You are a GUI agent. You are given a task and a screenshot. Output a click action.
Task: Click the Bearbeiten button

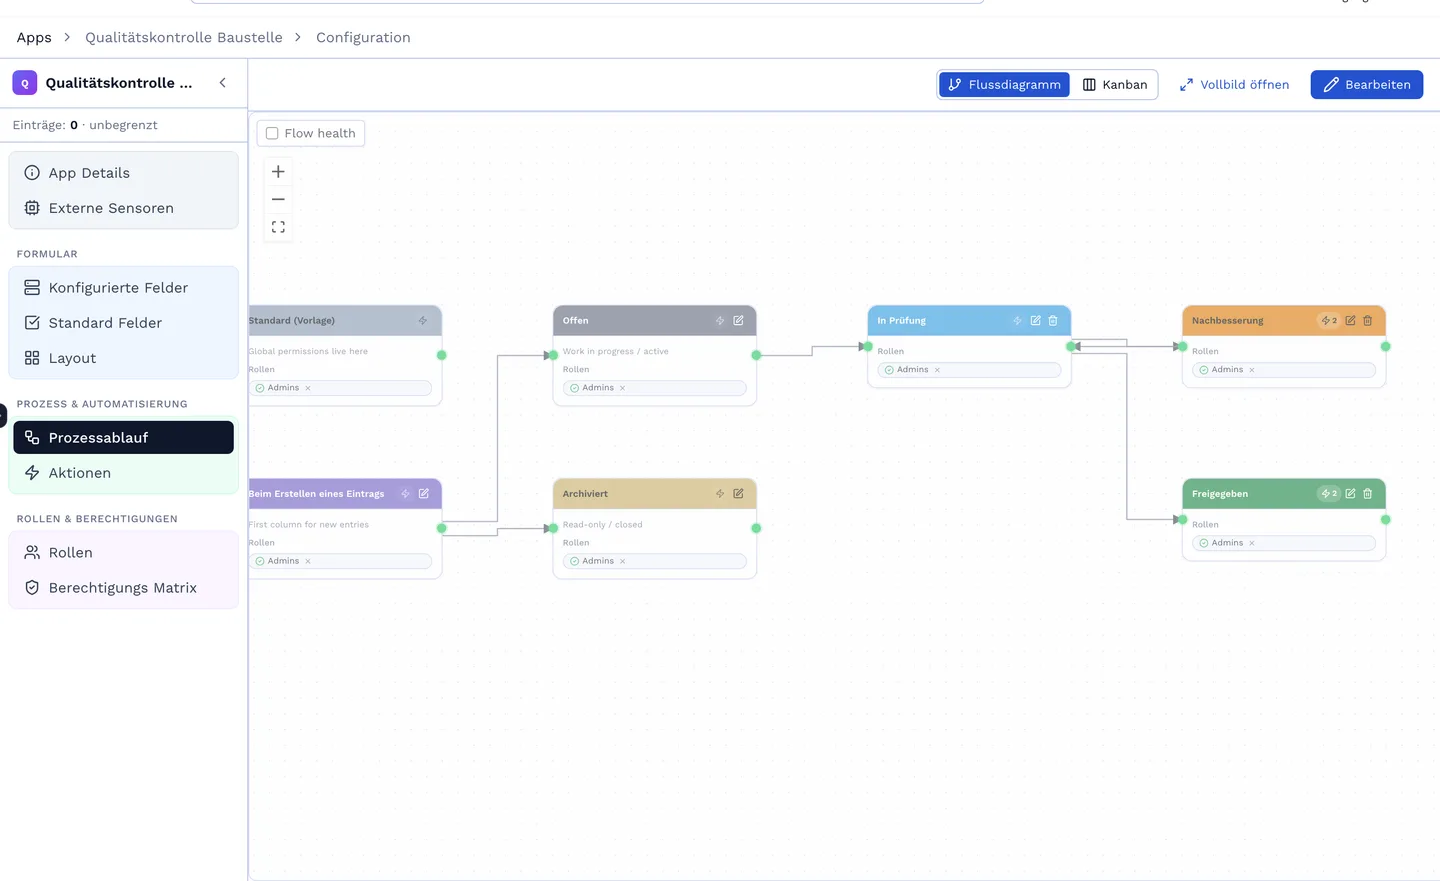click(1367, 84)
